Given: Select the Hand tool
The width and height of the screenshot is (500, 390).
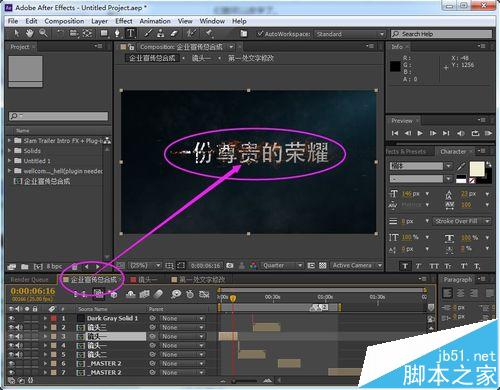Looking at the screenshot, I should (x=30, y=33).
